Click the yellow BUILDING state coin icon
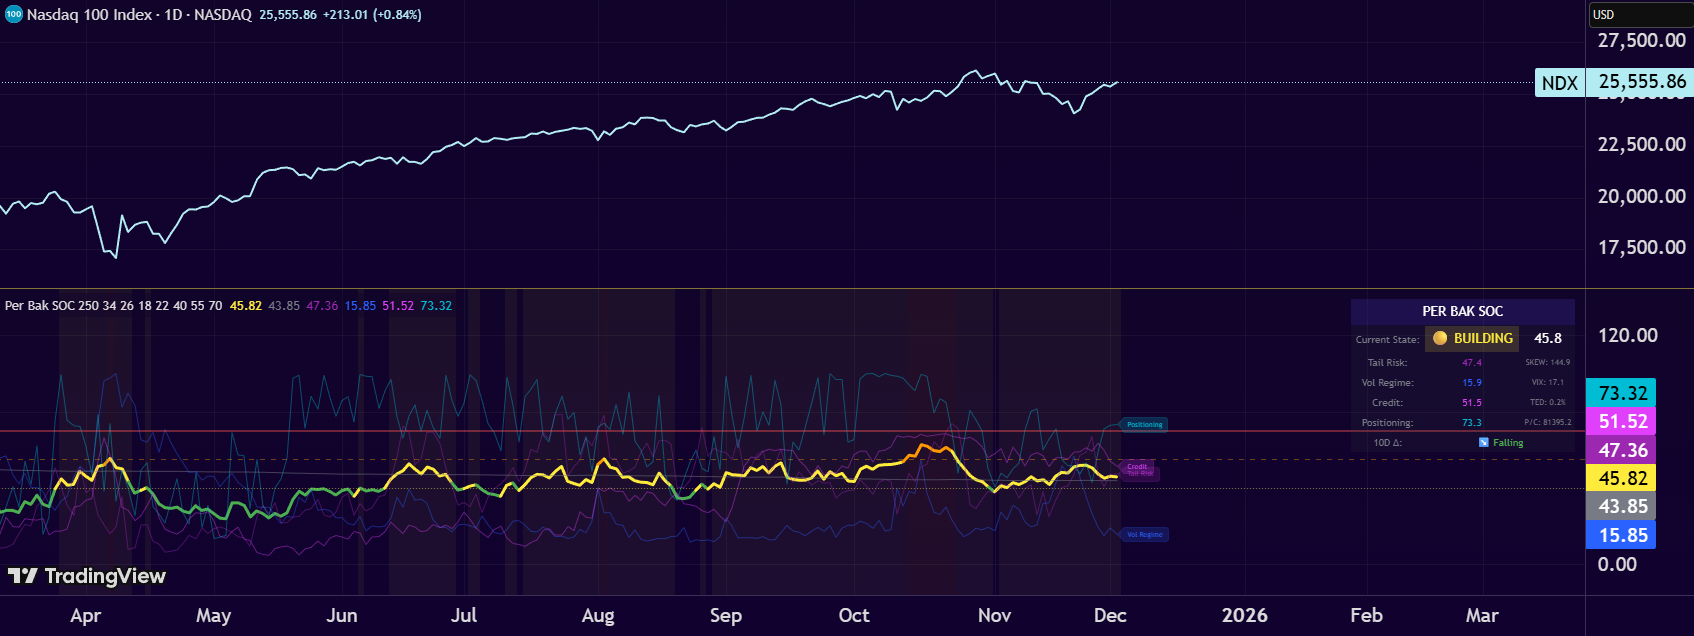Image resolution: width=1694 pixels, height=636 pixels. coord(1440,338)
